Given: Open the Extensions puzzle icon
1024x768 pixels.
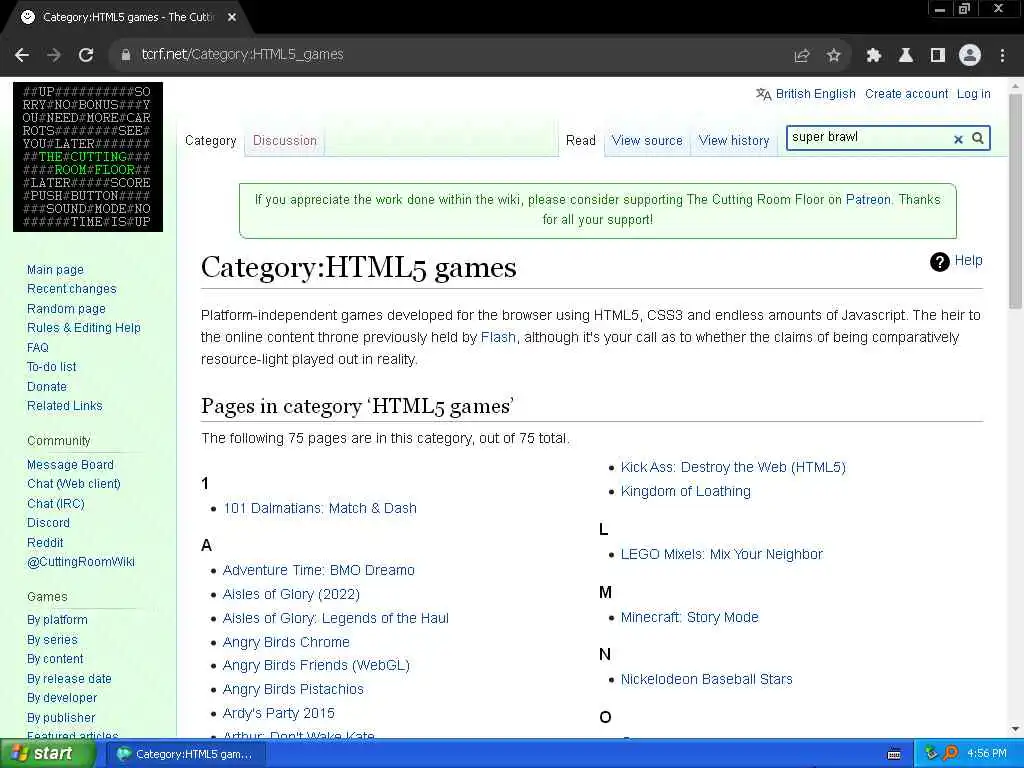Looking at the screenshot, I should coord(874,56).
